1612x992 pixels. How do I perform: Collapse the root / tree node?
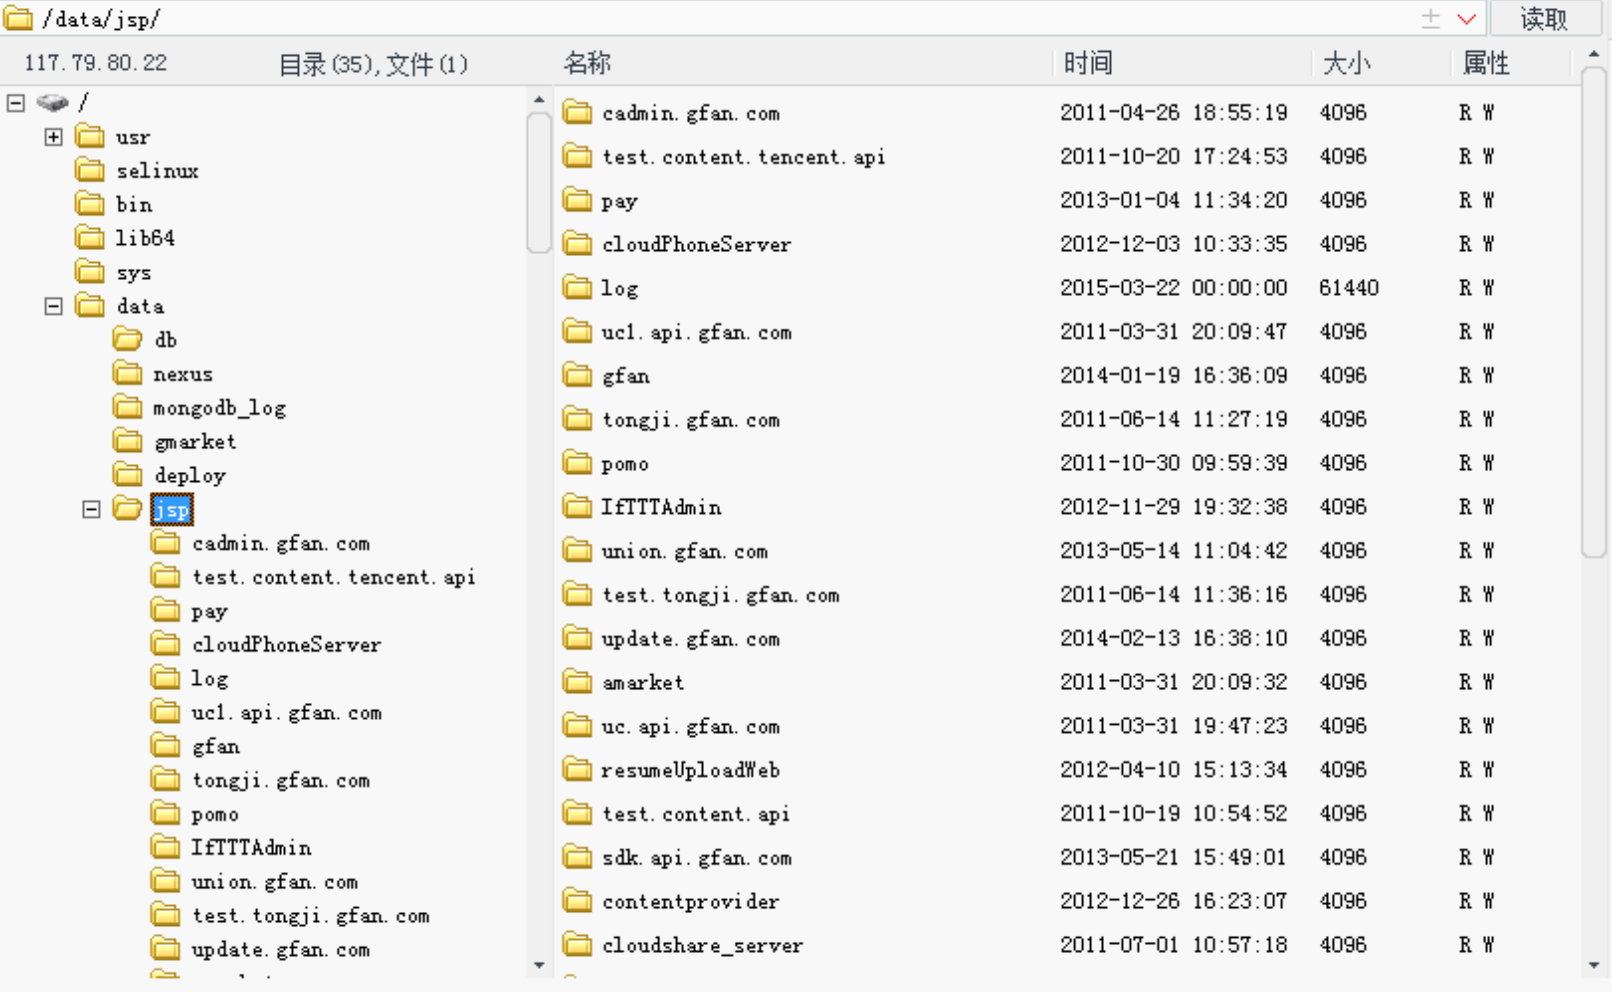point(16,103)
